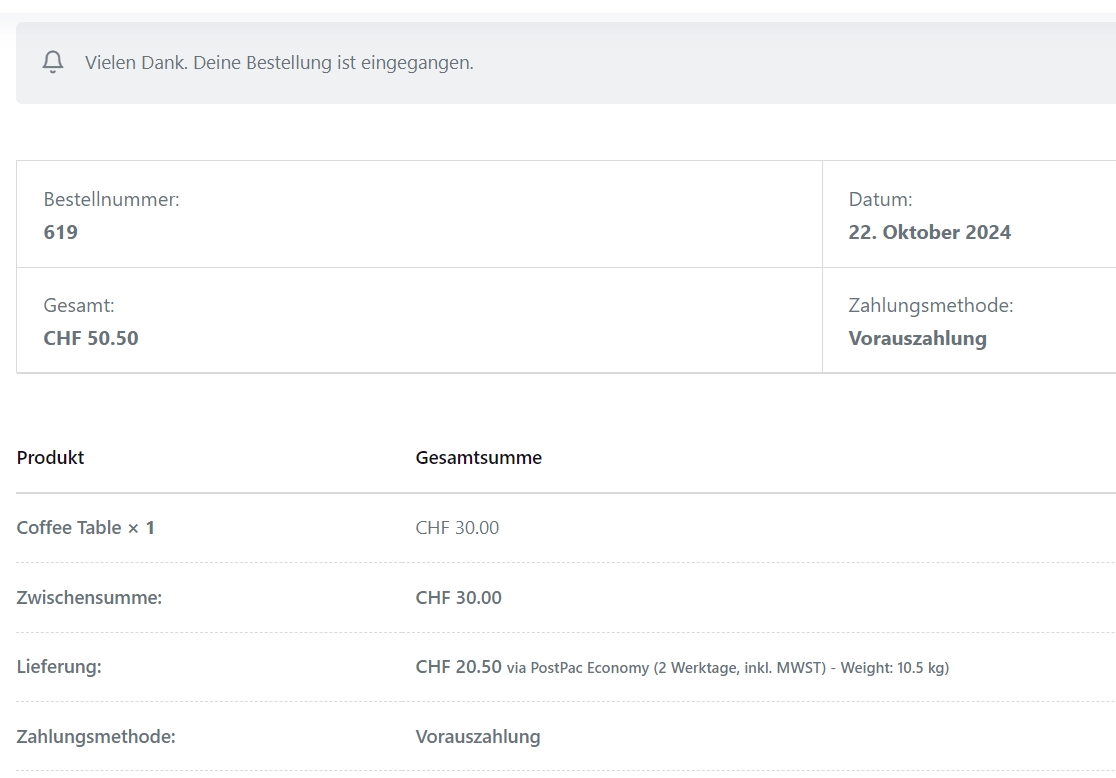Viewport: 1116px width, 778px height.
Task: Click the Datum label
Action: pyautogui.click(x=880, y=199)
